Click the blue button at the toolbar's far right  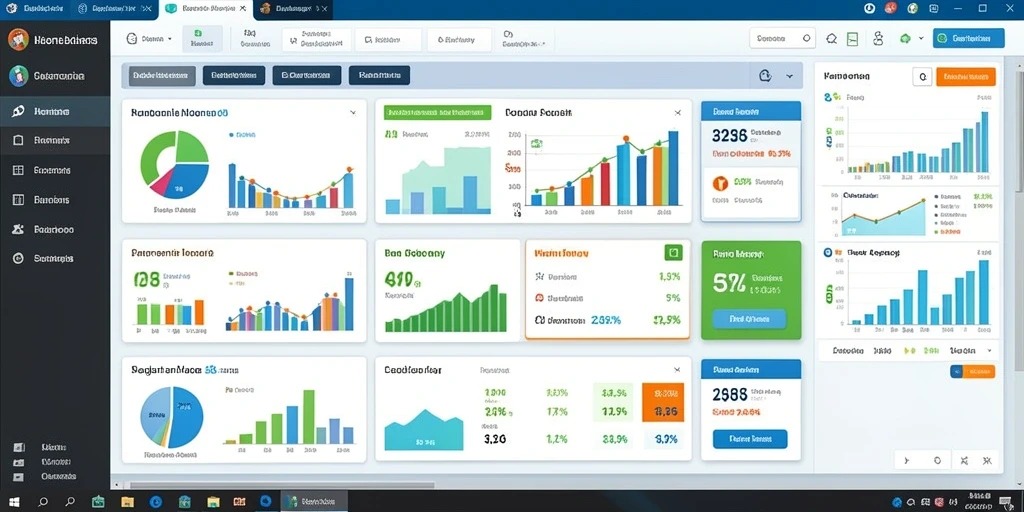[x=968, y=39]
